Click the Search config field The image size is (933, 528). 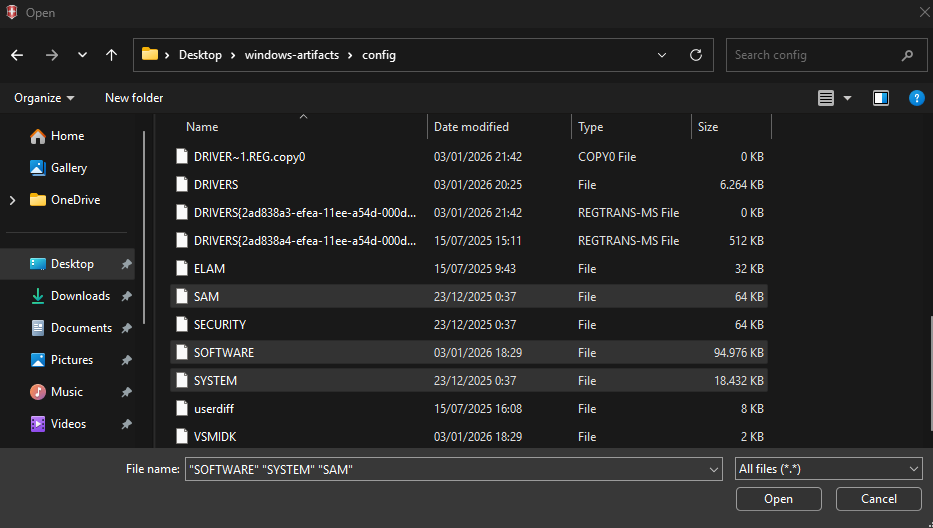815,55
